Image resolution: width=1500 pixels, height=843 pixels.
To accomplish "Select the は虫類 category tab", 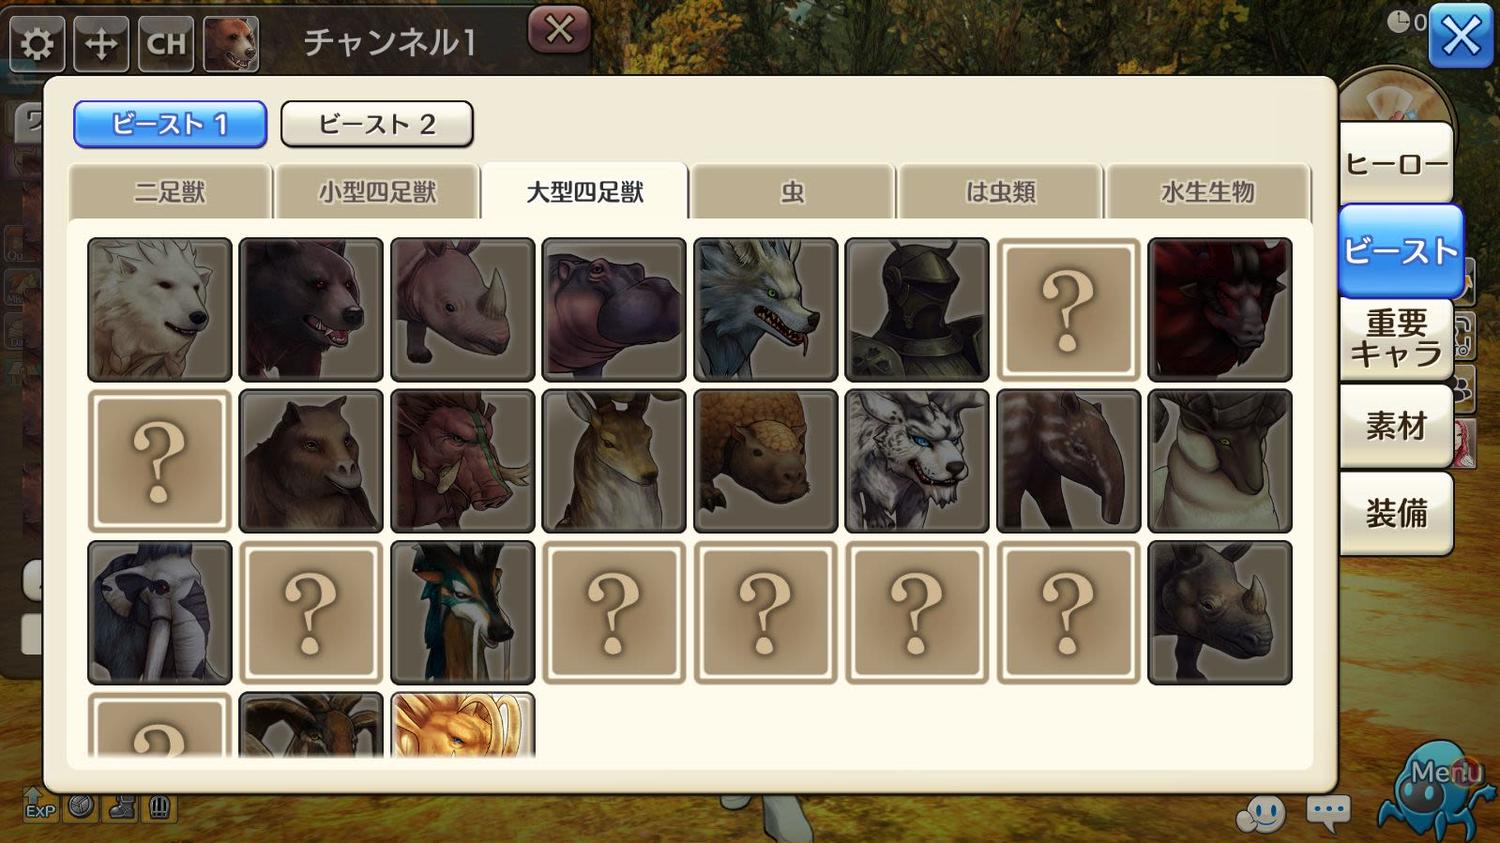I will point(1000,192).
